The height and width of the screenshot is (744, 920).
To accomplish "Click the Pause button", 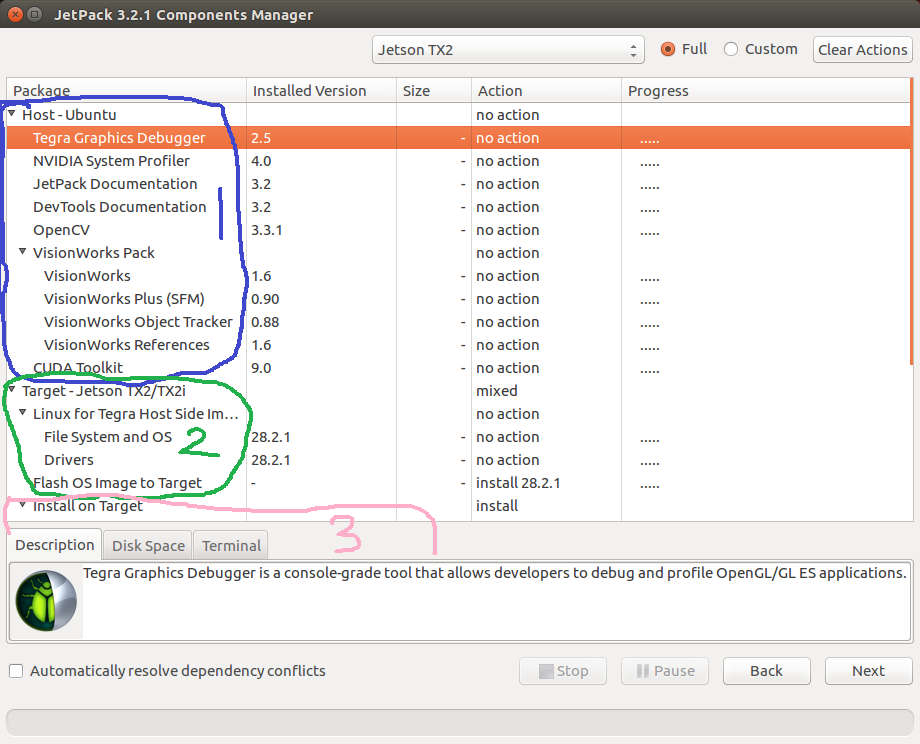I will pyautogui.click(x=665, y=671).
